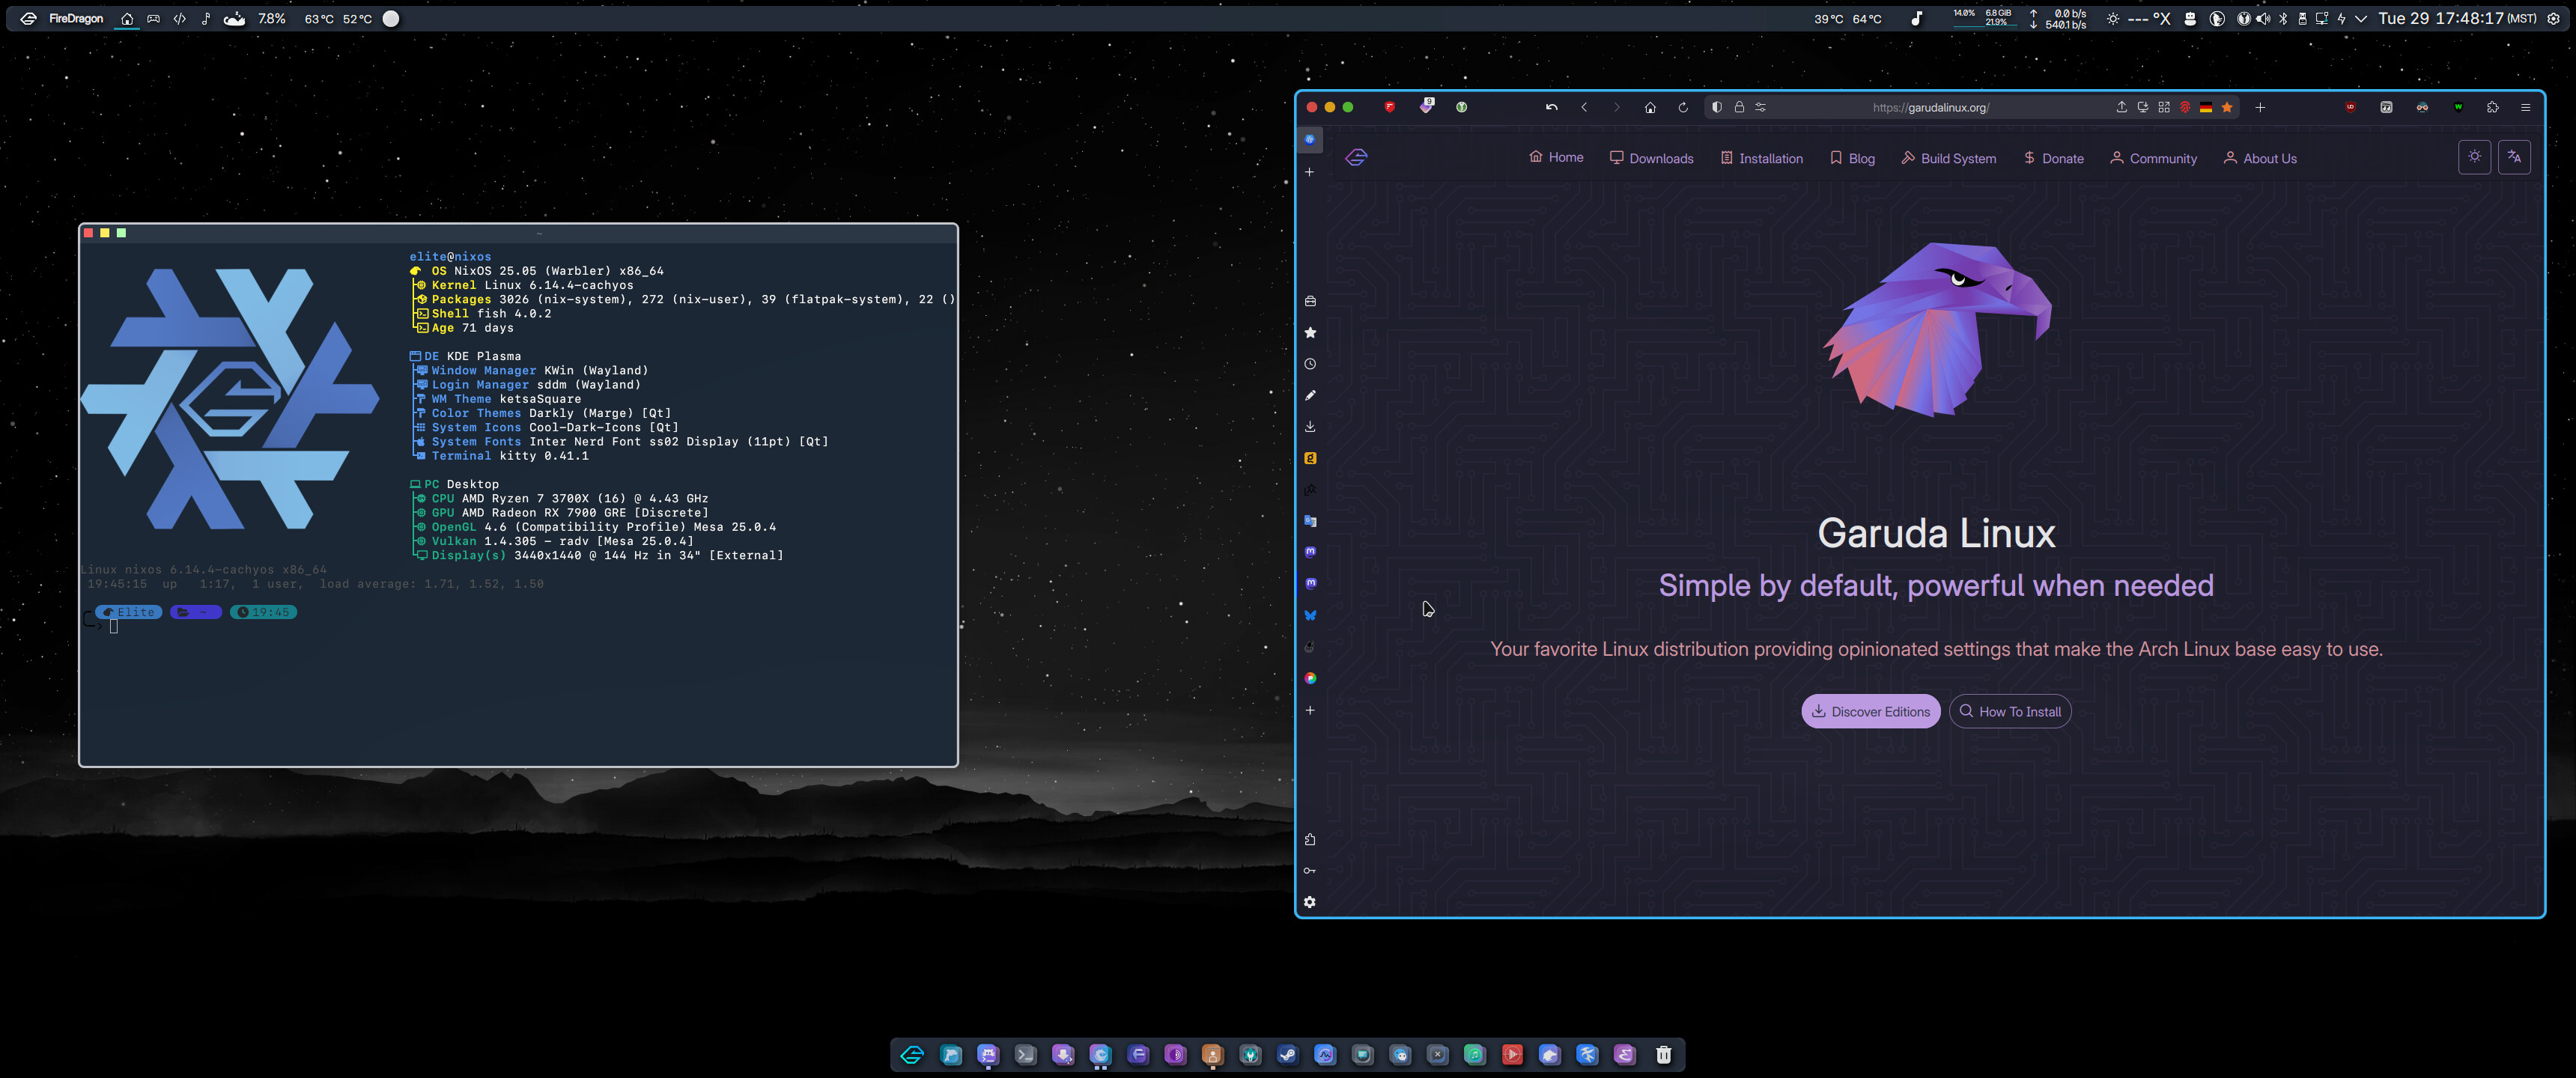Image resolution: width=2576 pixels, height=1078 pixels.
Task: Open the Downloads nav item
Action: click(1651, 158)
